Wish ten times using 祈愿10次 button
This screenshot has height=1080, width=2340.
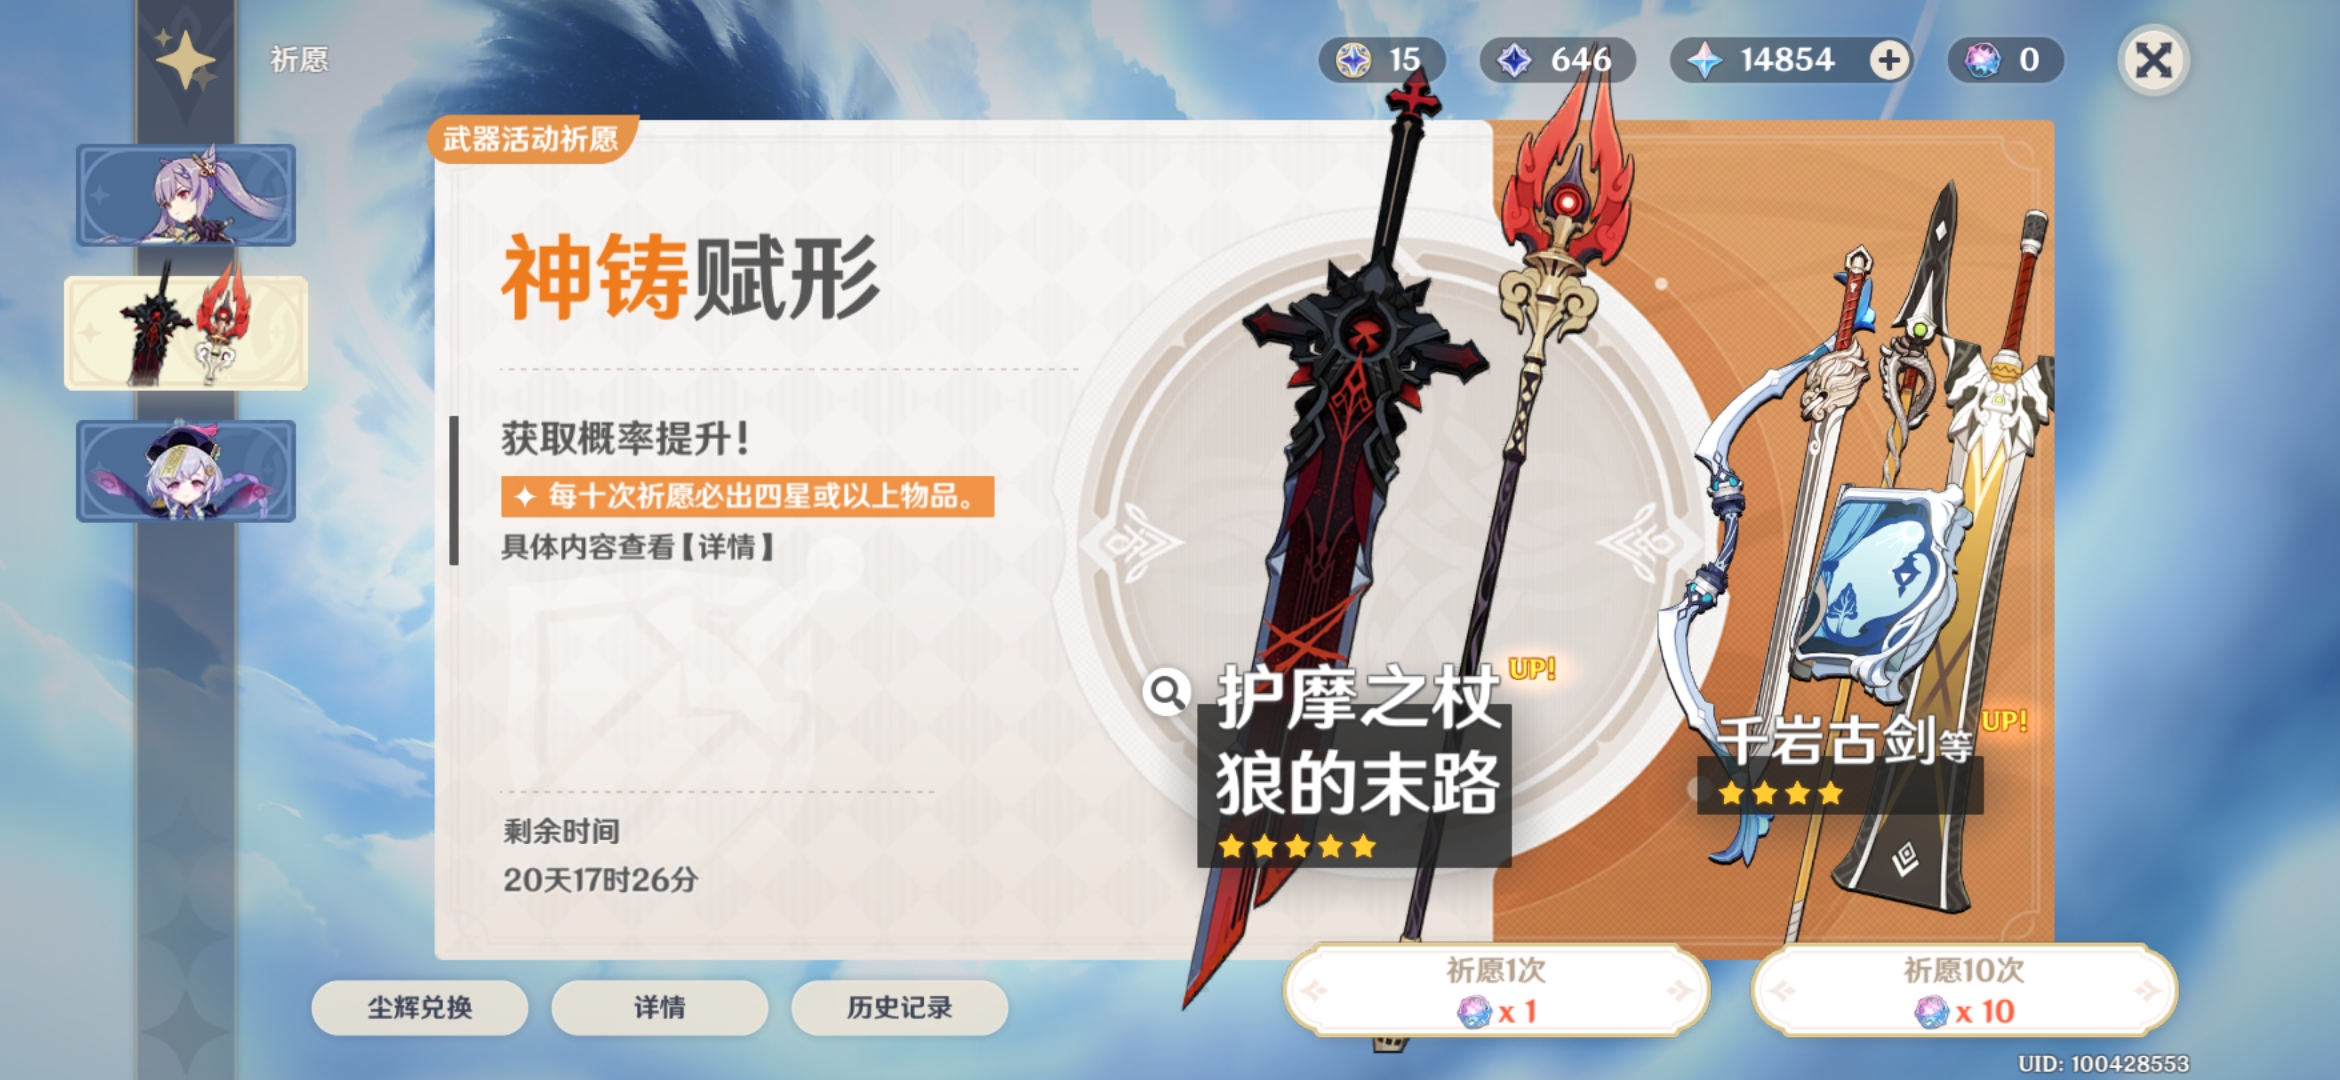tap(1964, 991)
